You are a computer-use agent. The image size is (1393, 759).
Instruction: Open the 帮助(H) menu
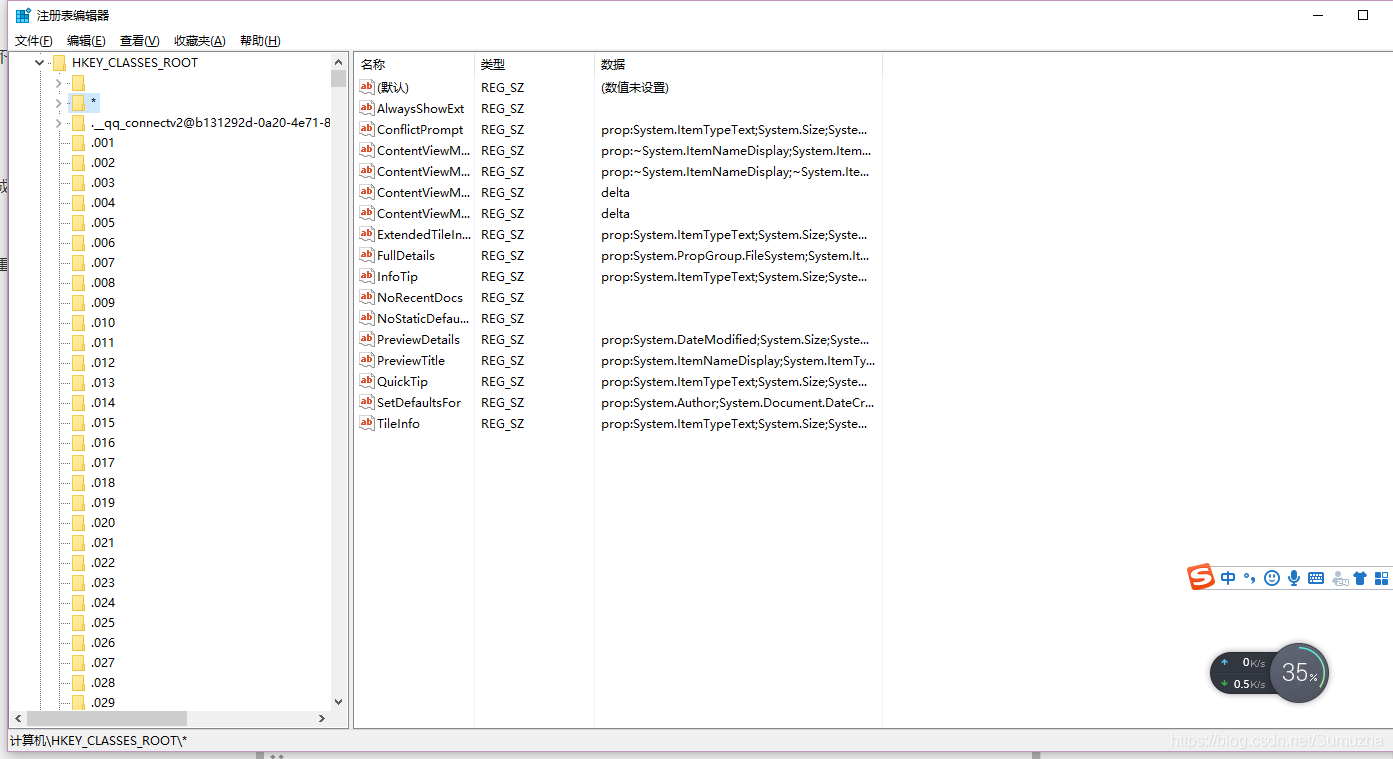tap(260, 41)
